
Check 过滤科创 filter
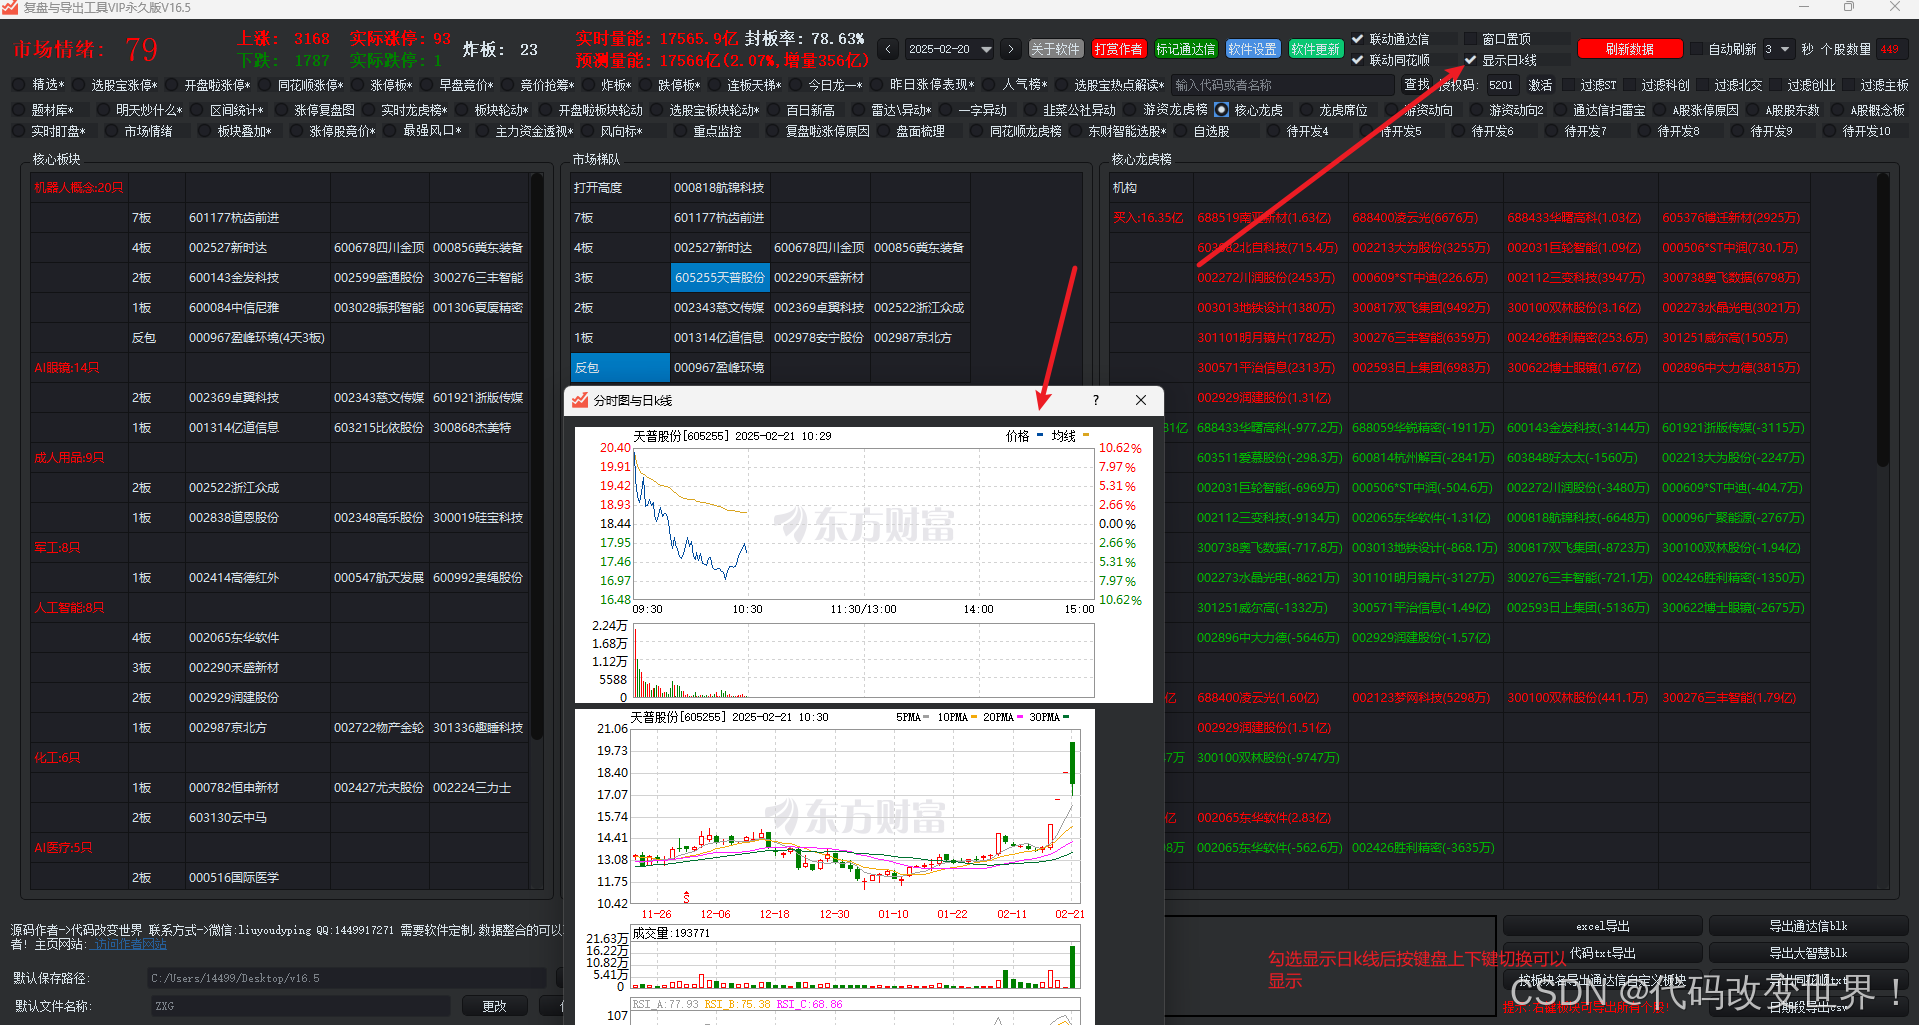[1629, 85]
